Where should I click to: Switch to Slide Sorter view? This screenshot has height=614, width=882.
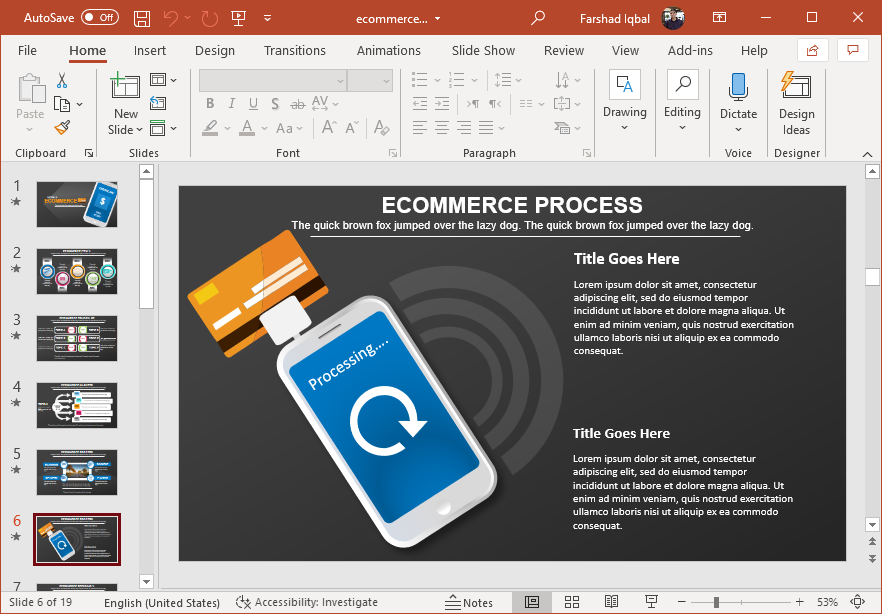click(572, 602)
